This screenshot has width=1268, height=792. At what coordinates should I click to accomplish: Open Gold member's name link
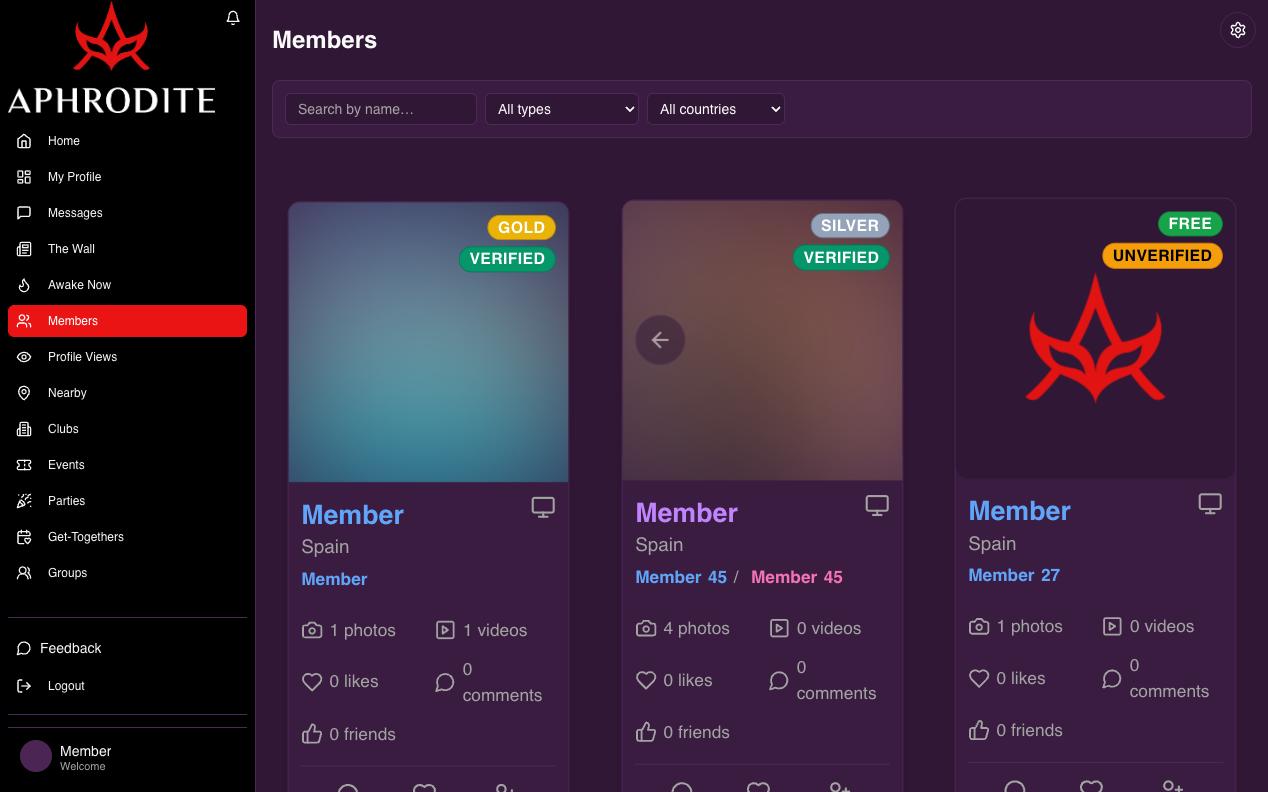point(353,514)
